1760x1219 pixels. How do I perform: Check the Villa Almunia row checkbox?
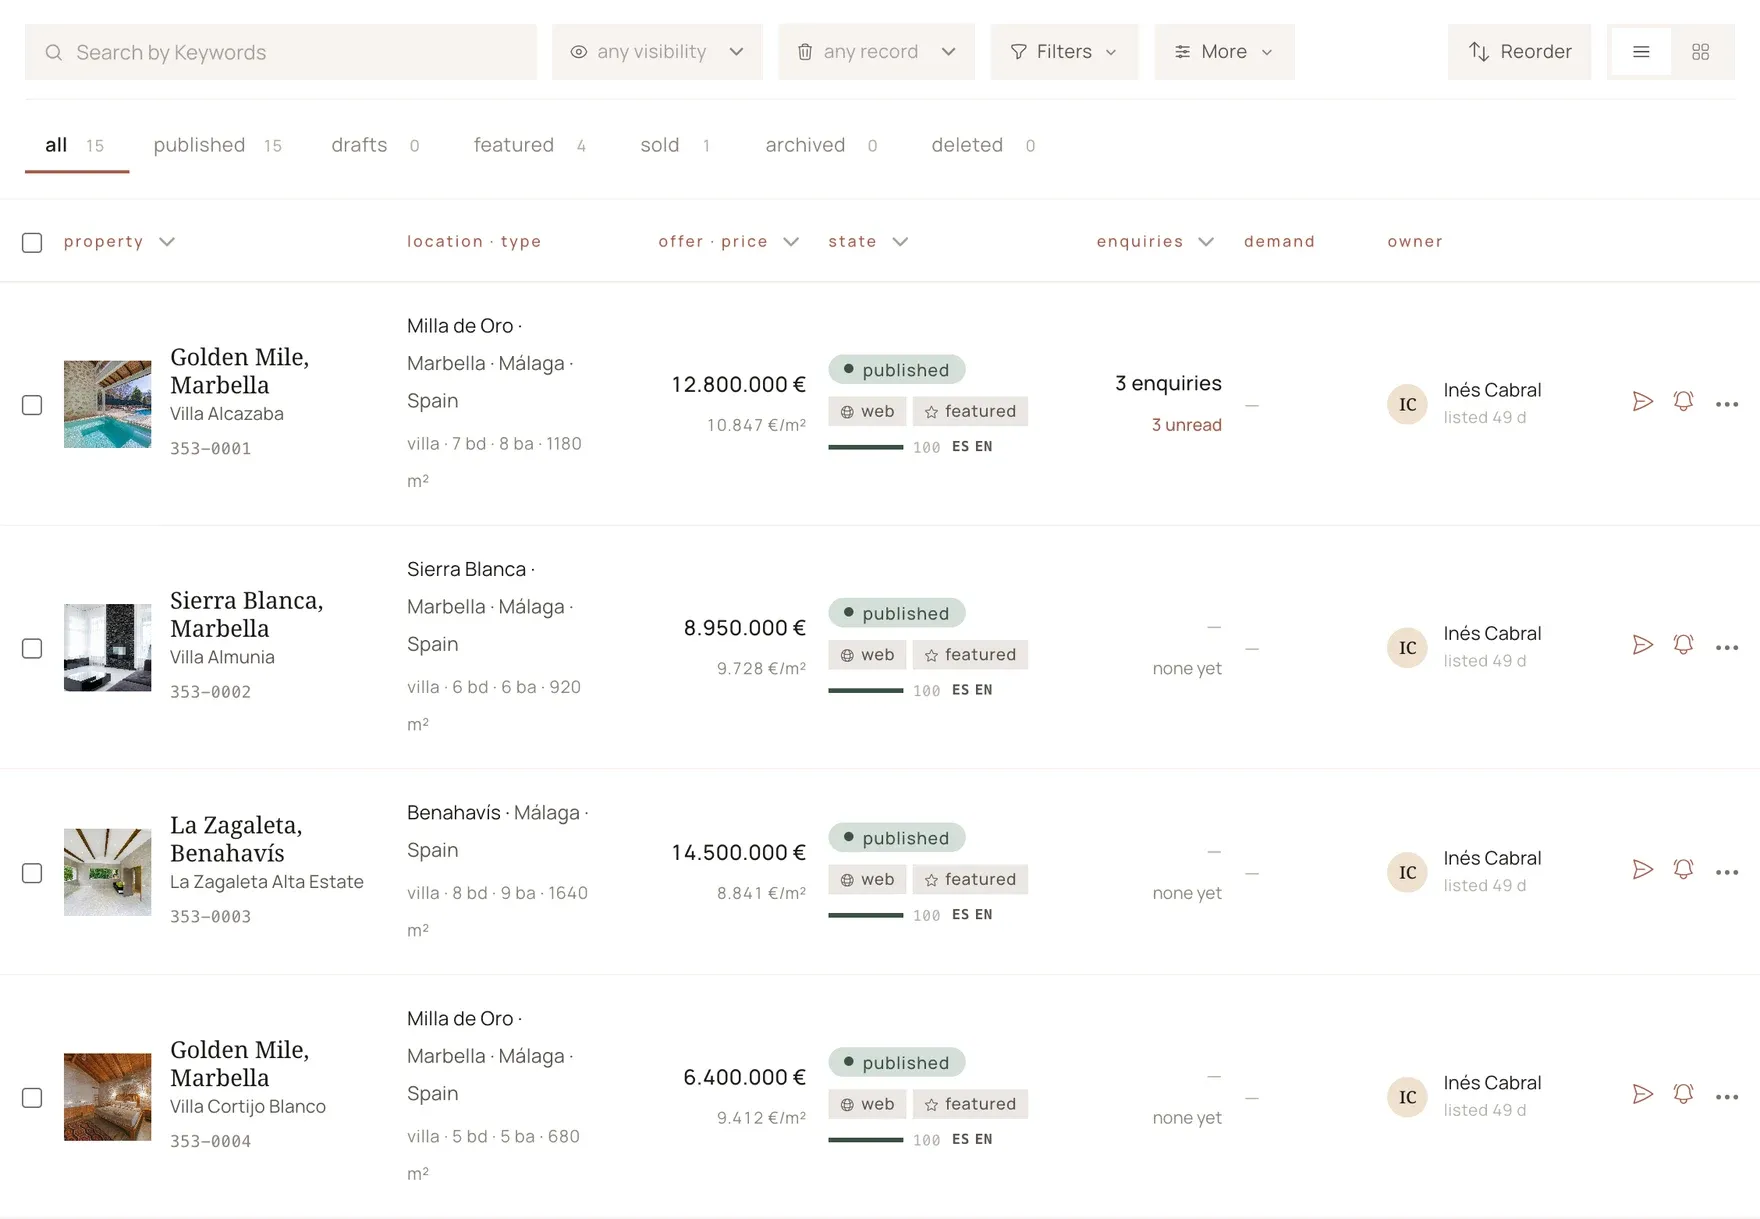click(32, 648)
